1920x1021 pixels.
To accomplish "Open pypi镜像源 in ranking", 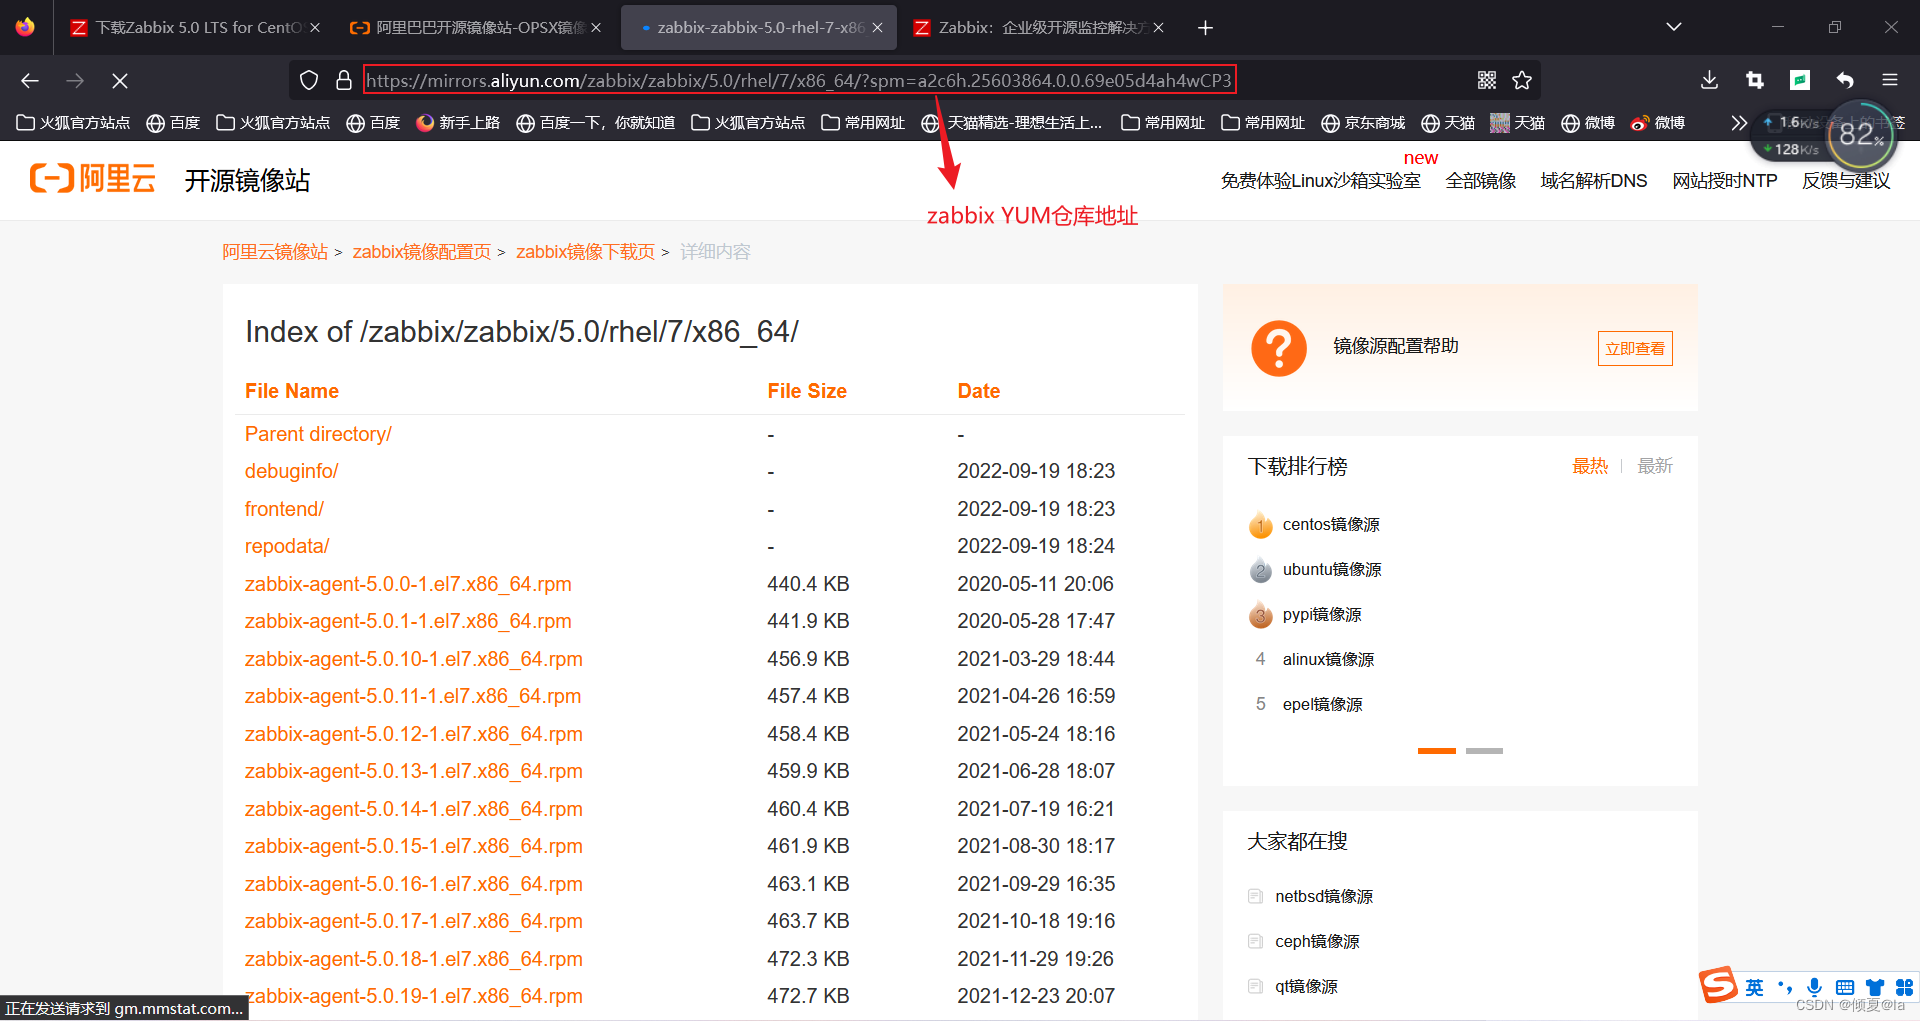I will tap(1322, 615).
